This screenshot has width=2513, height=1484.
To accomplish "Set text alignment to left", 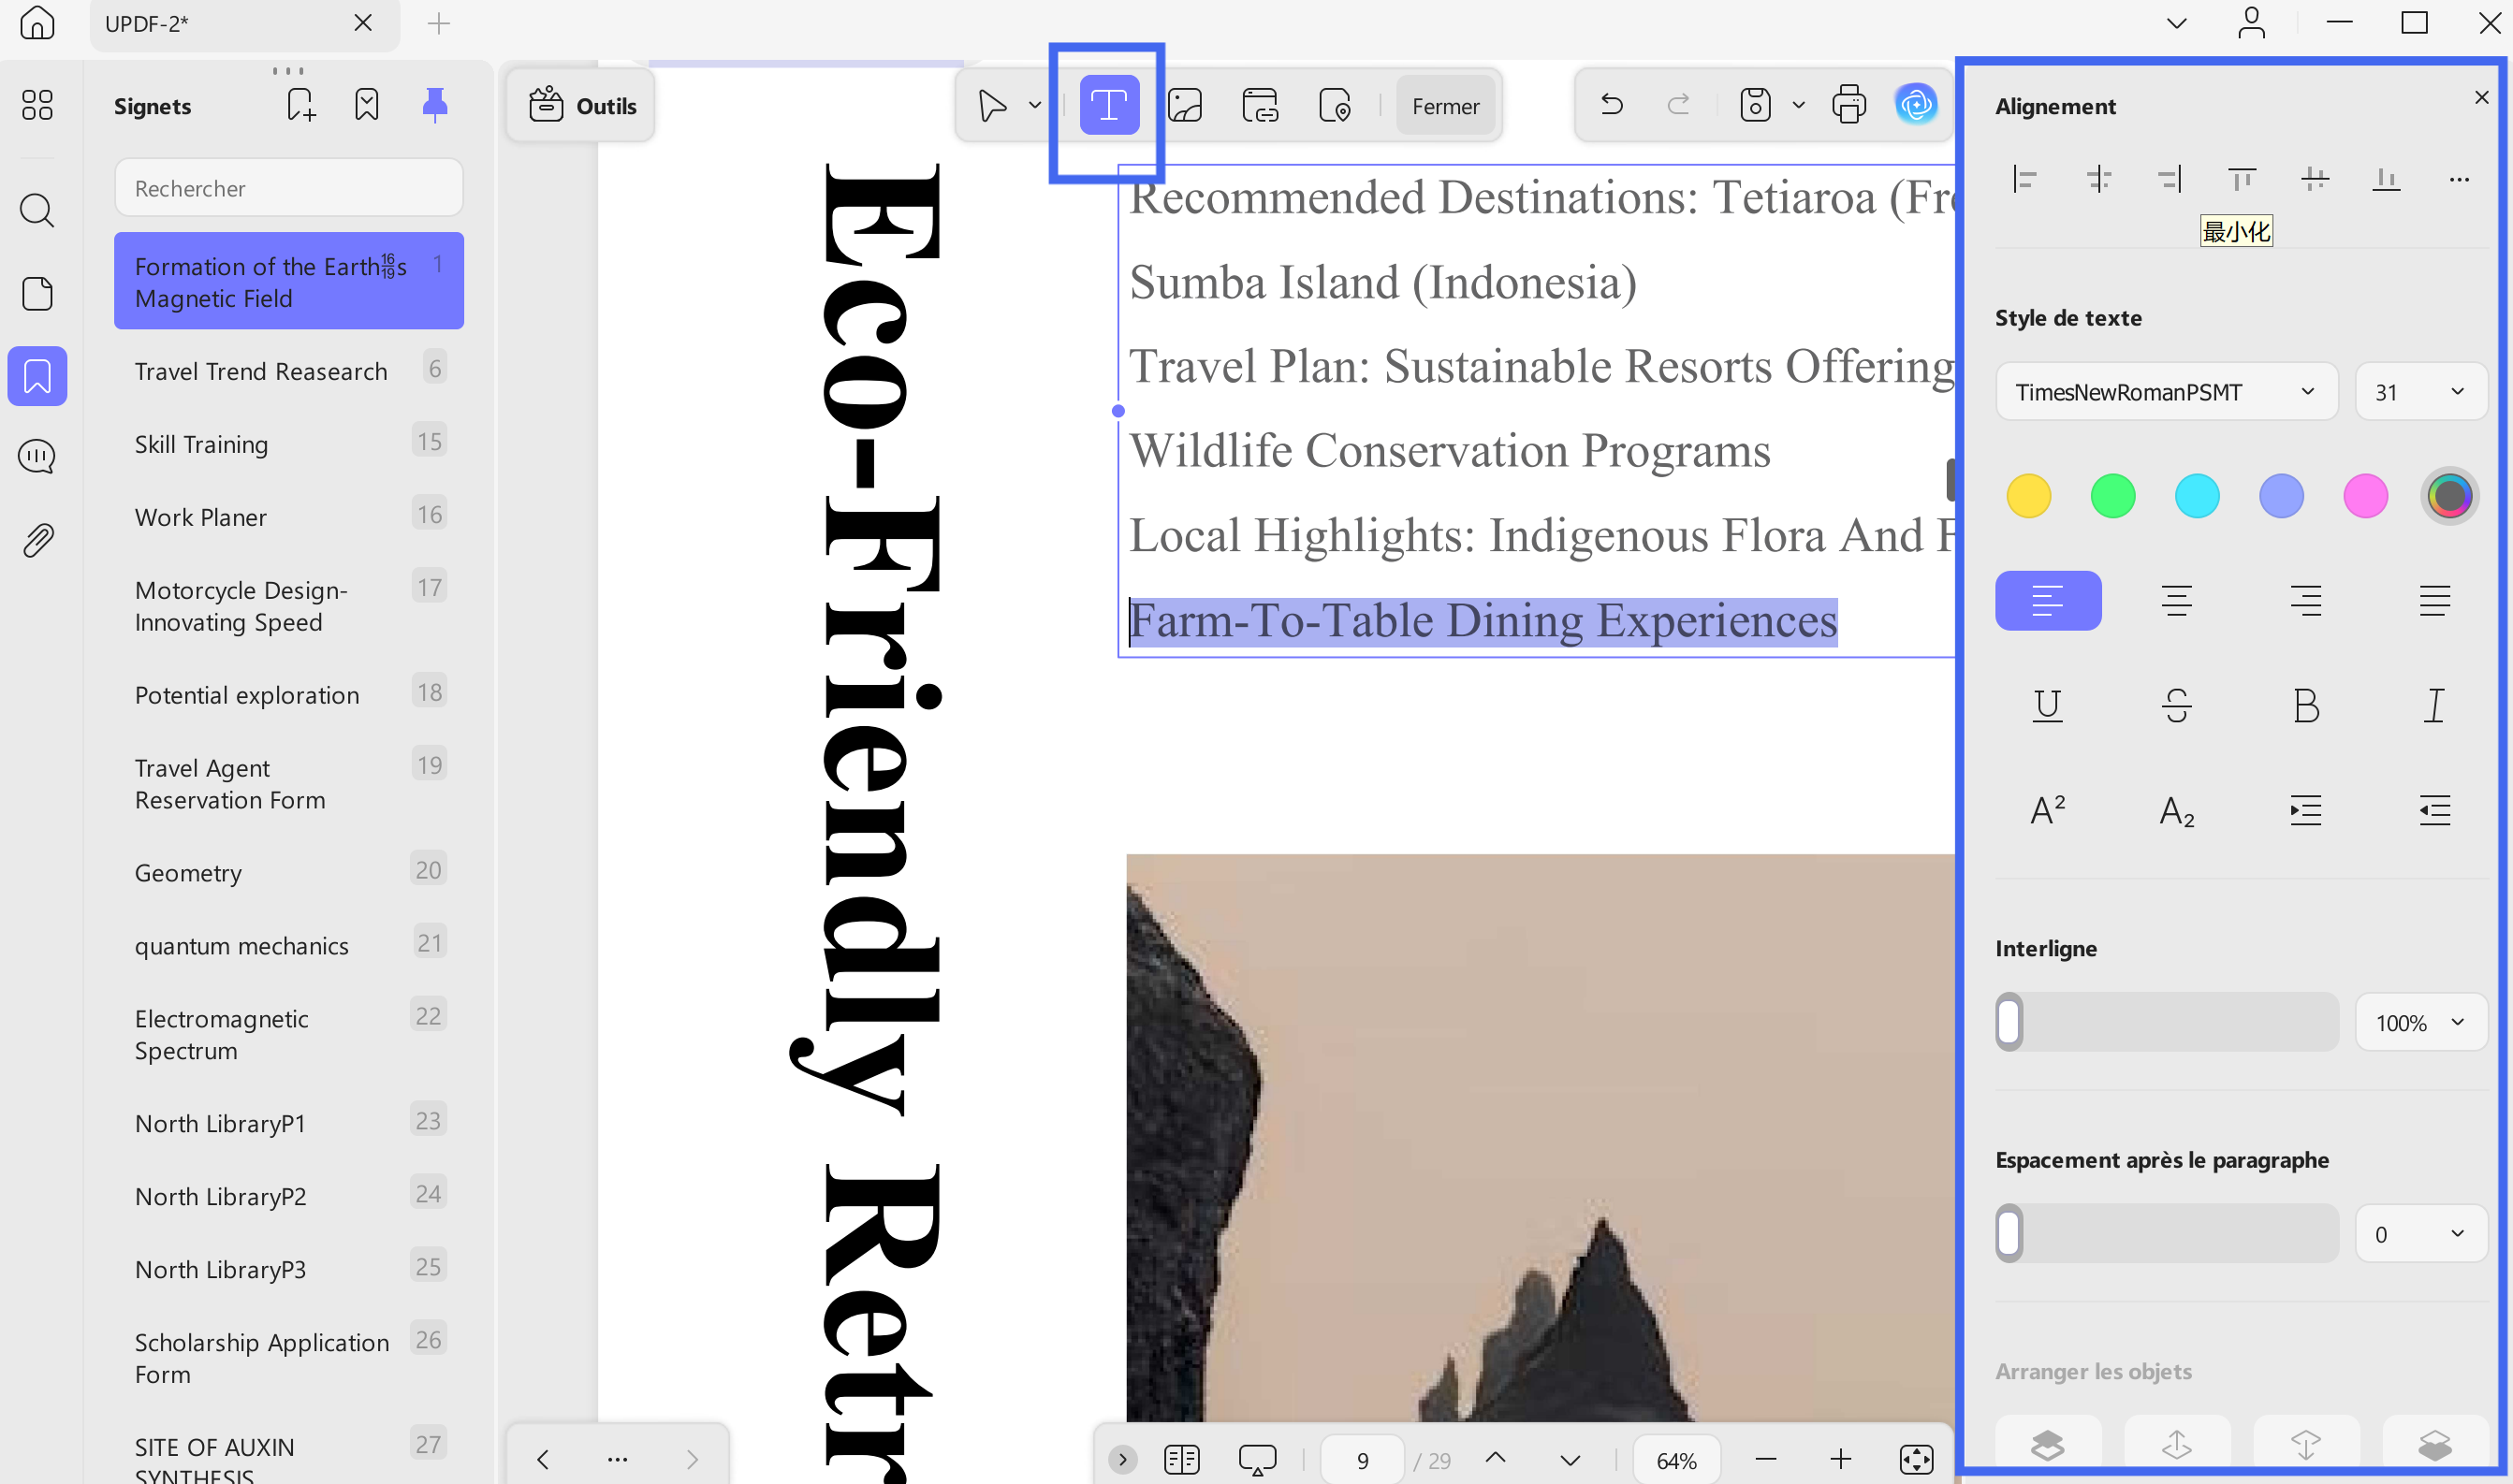I will (x=2048, y=601).
